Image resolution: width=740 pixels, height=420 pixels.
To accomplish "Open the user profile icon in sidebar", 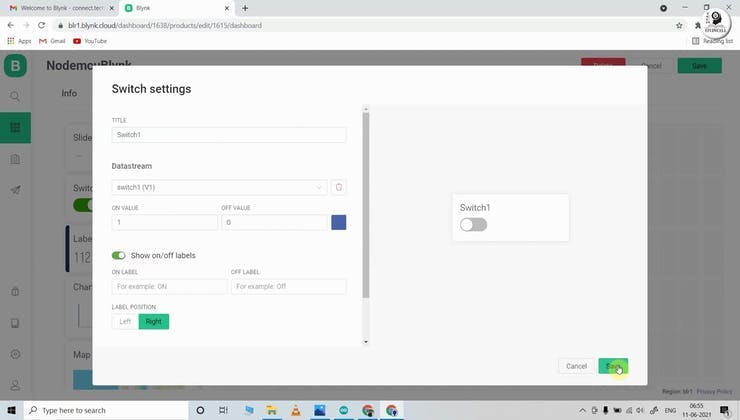I will point(15,385).
